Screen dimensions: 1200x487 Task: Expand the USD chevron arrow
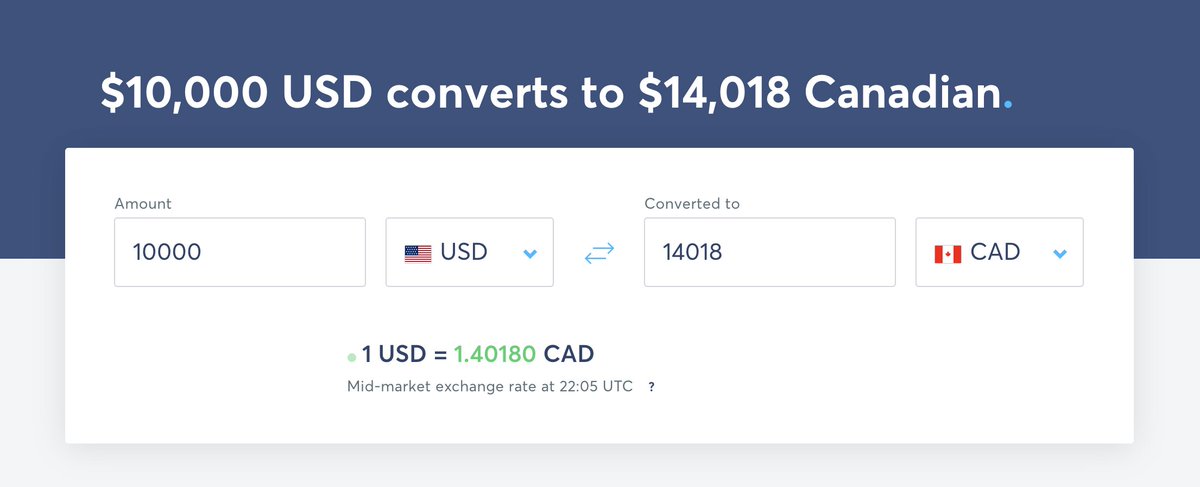pos(530,254)
